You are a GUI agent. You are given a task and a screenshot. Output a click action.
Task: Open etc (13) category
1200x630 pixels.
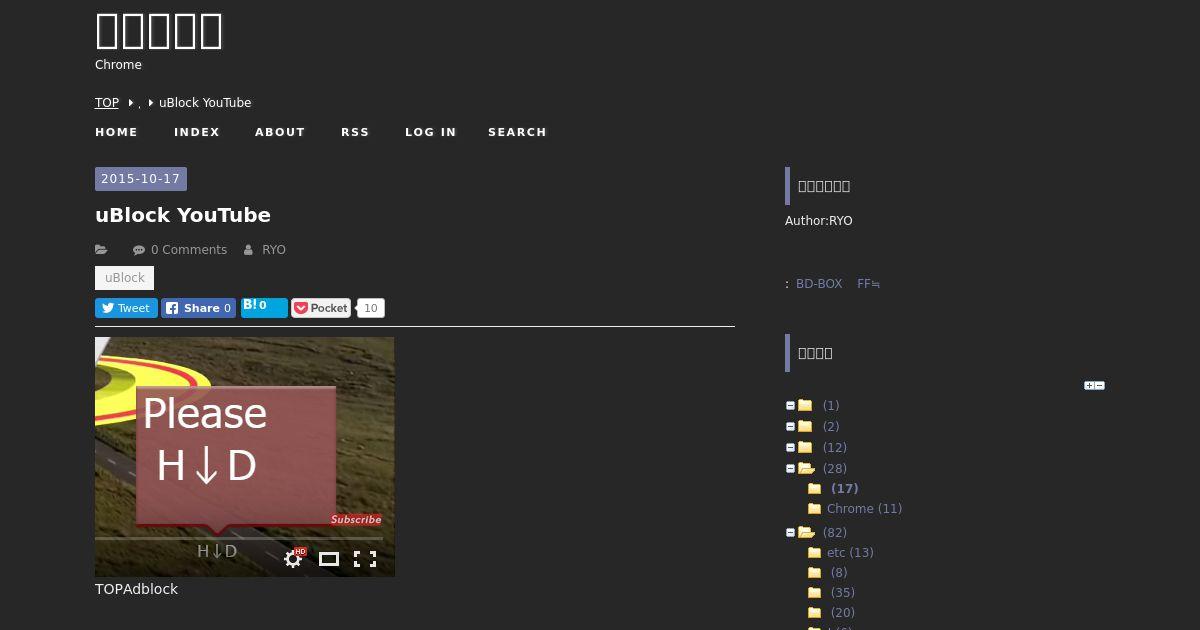pos(850,553)
